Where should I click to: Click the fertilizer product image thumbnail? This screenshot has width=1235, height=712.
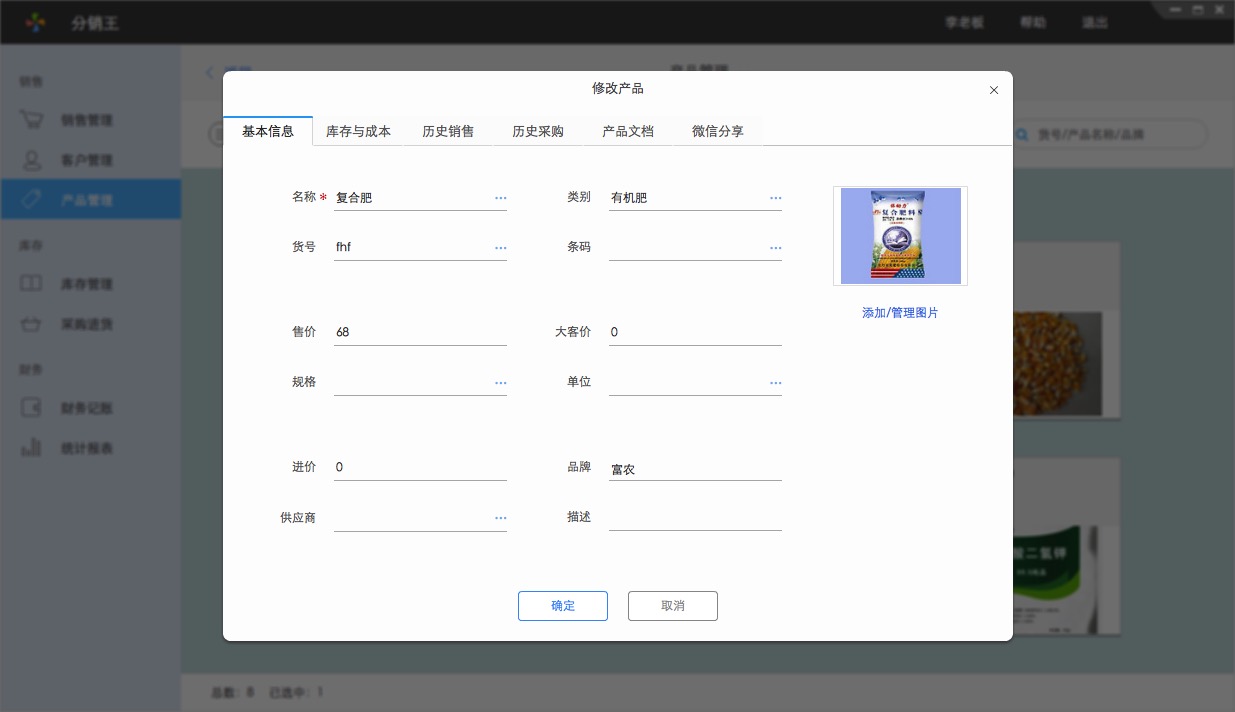(900, 236)
